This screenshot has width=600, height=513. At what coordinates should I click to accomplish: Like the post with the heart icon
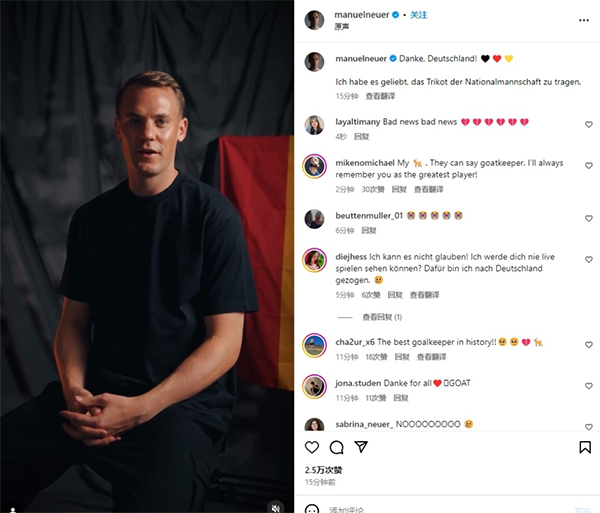click(x=312, y=447)
